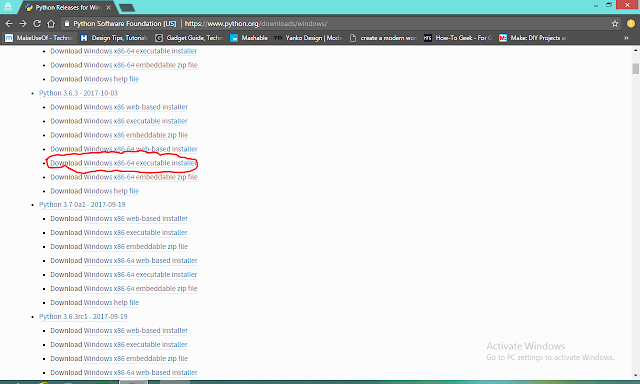
Task: Download Python 3.7.0a1 x86-64 embeddable zip file
Action: (x=140, y=288)
